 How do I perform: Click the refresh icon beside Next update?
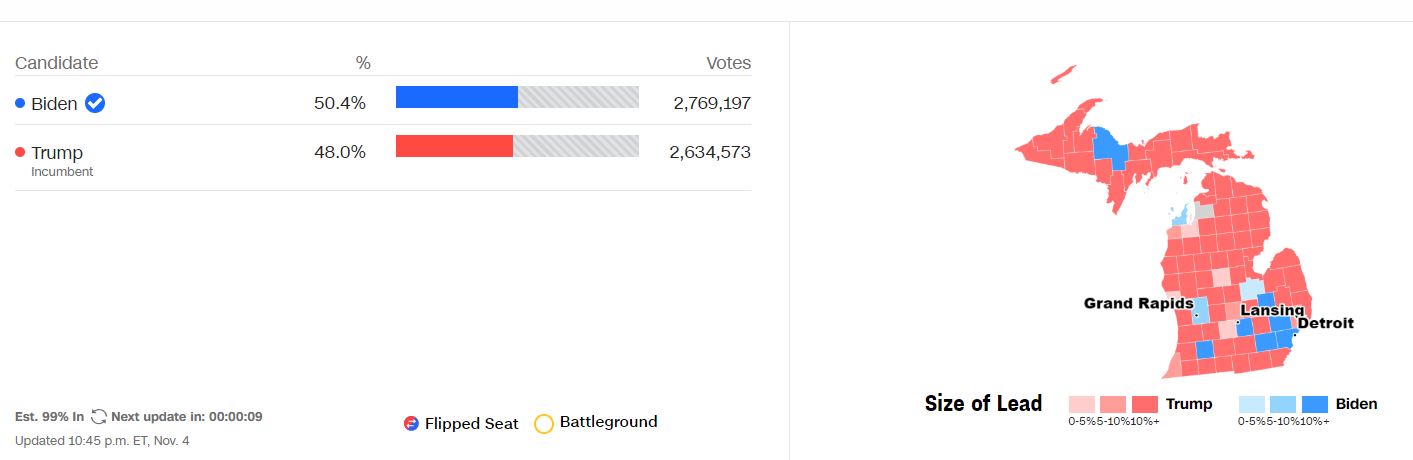point(99,417)
